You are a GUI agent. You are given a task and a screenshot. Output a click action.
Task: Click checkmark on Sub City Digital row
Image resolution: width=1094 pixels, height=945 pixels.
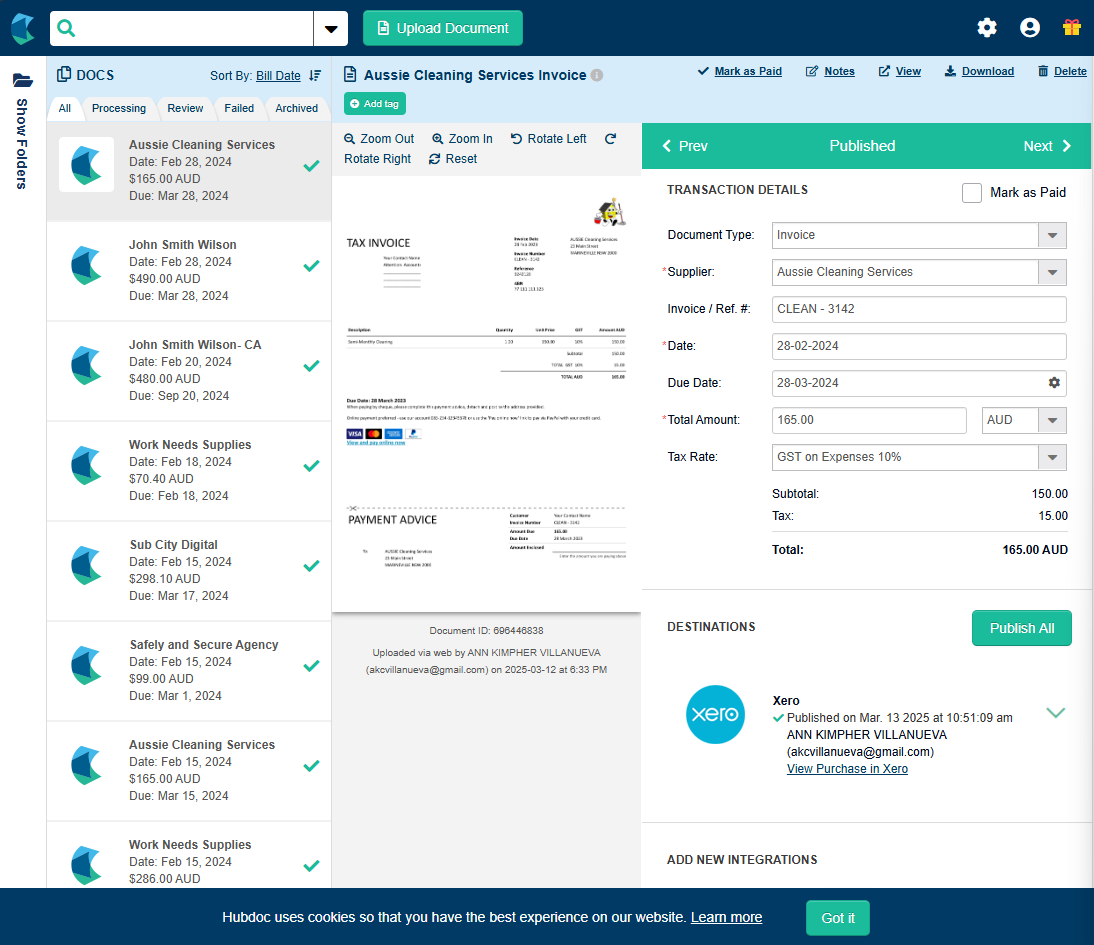[x=311, y=566]
